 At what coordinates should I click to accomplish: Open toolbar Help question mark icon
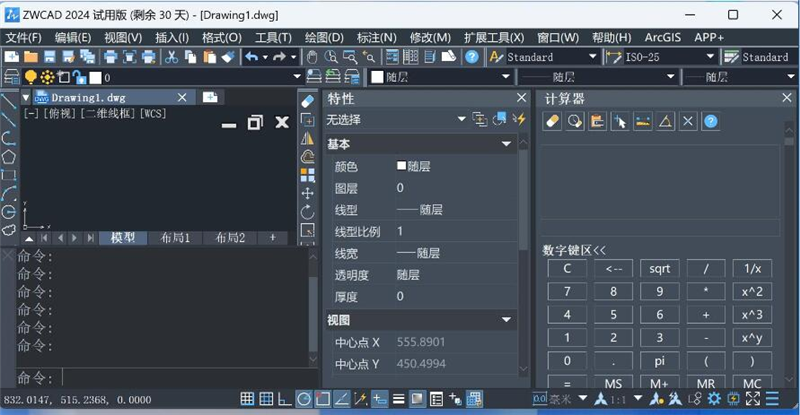472,57
